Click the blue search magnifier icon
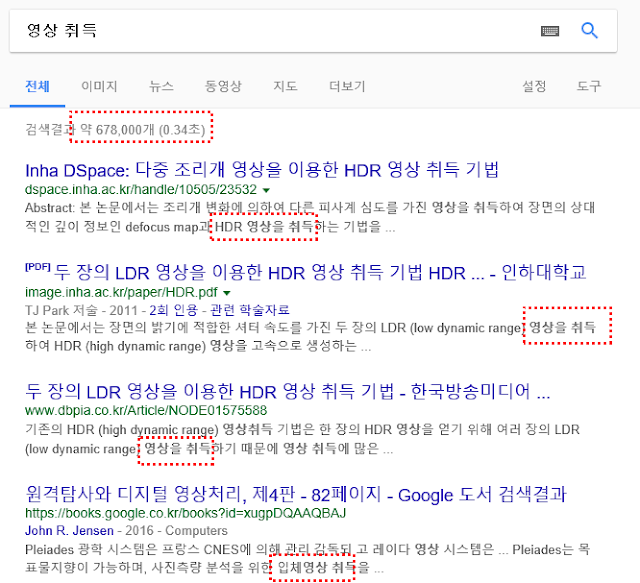This screenshot has height=583, width=640. (589, 31)
